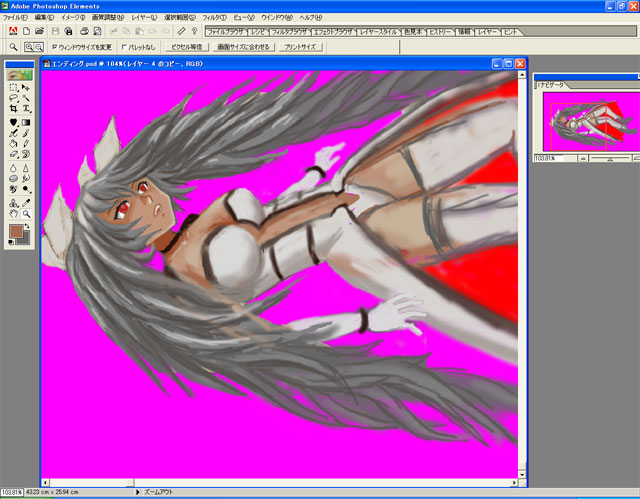Open レシピ palette well tab

coord(258,32)
